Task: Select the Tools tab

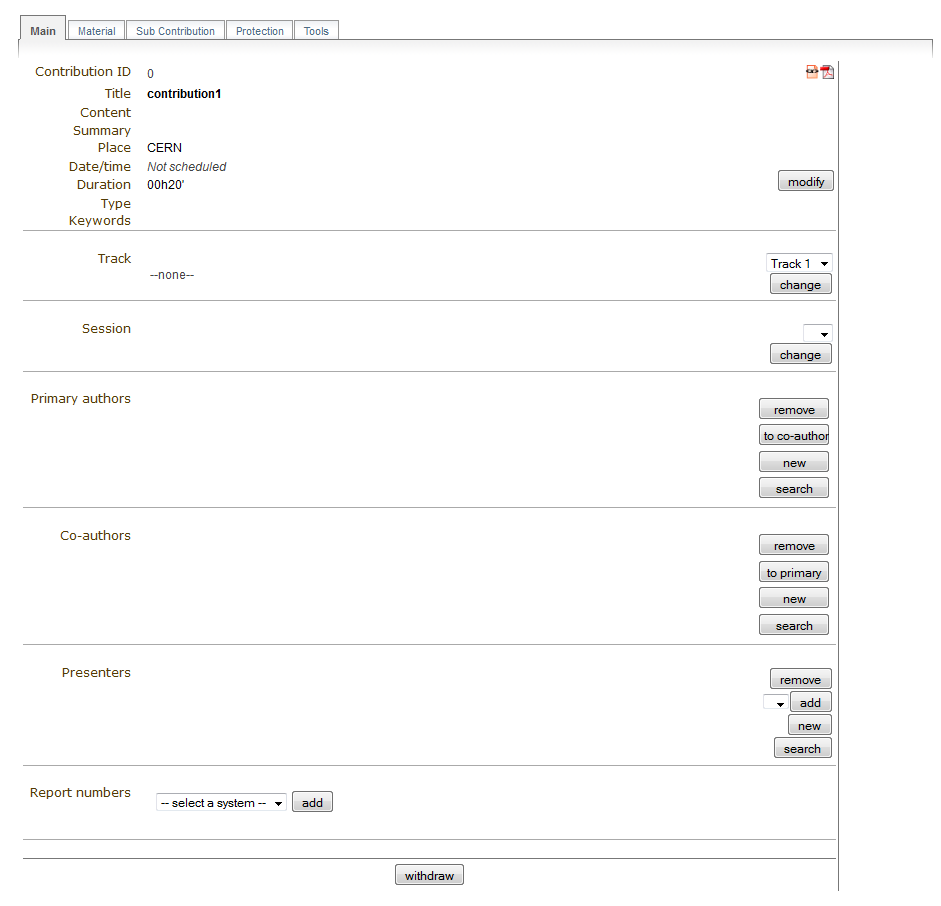Action: tap(316, 31)
